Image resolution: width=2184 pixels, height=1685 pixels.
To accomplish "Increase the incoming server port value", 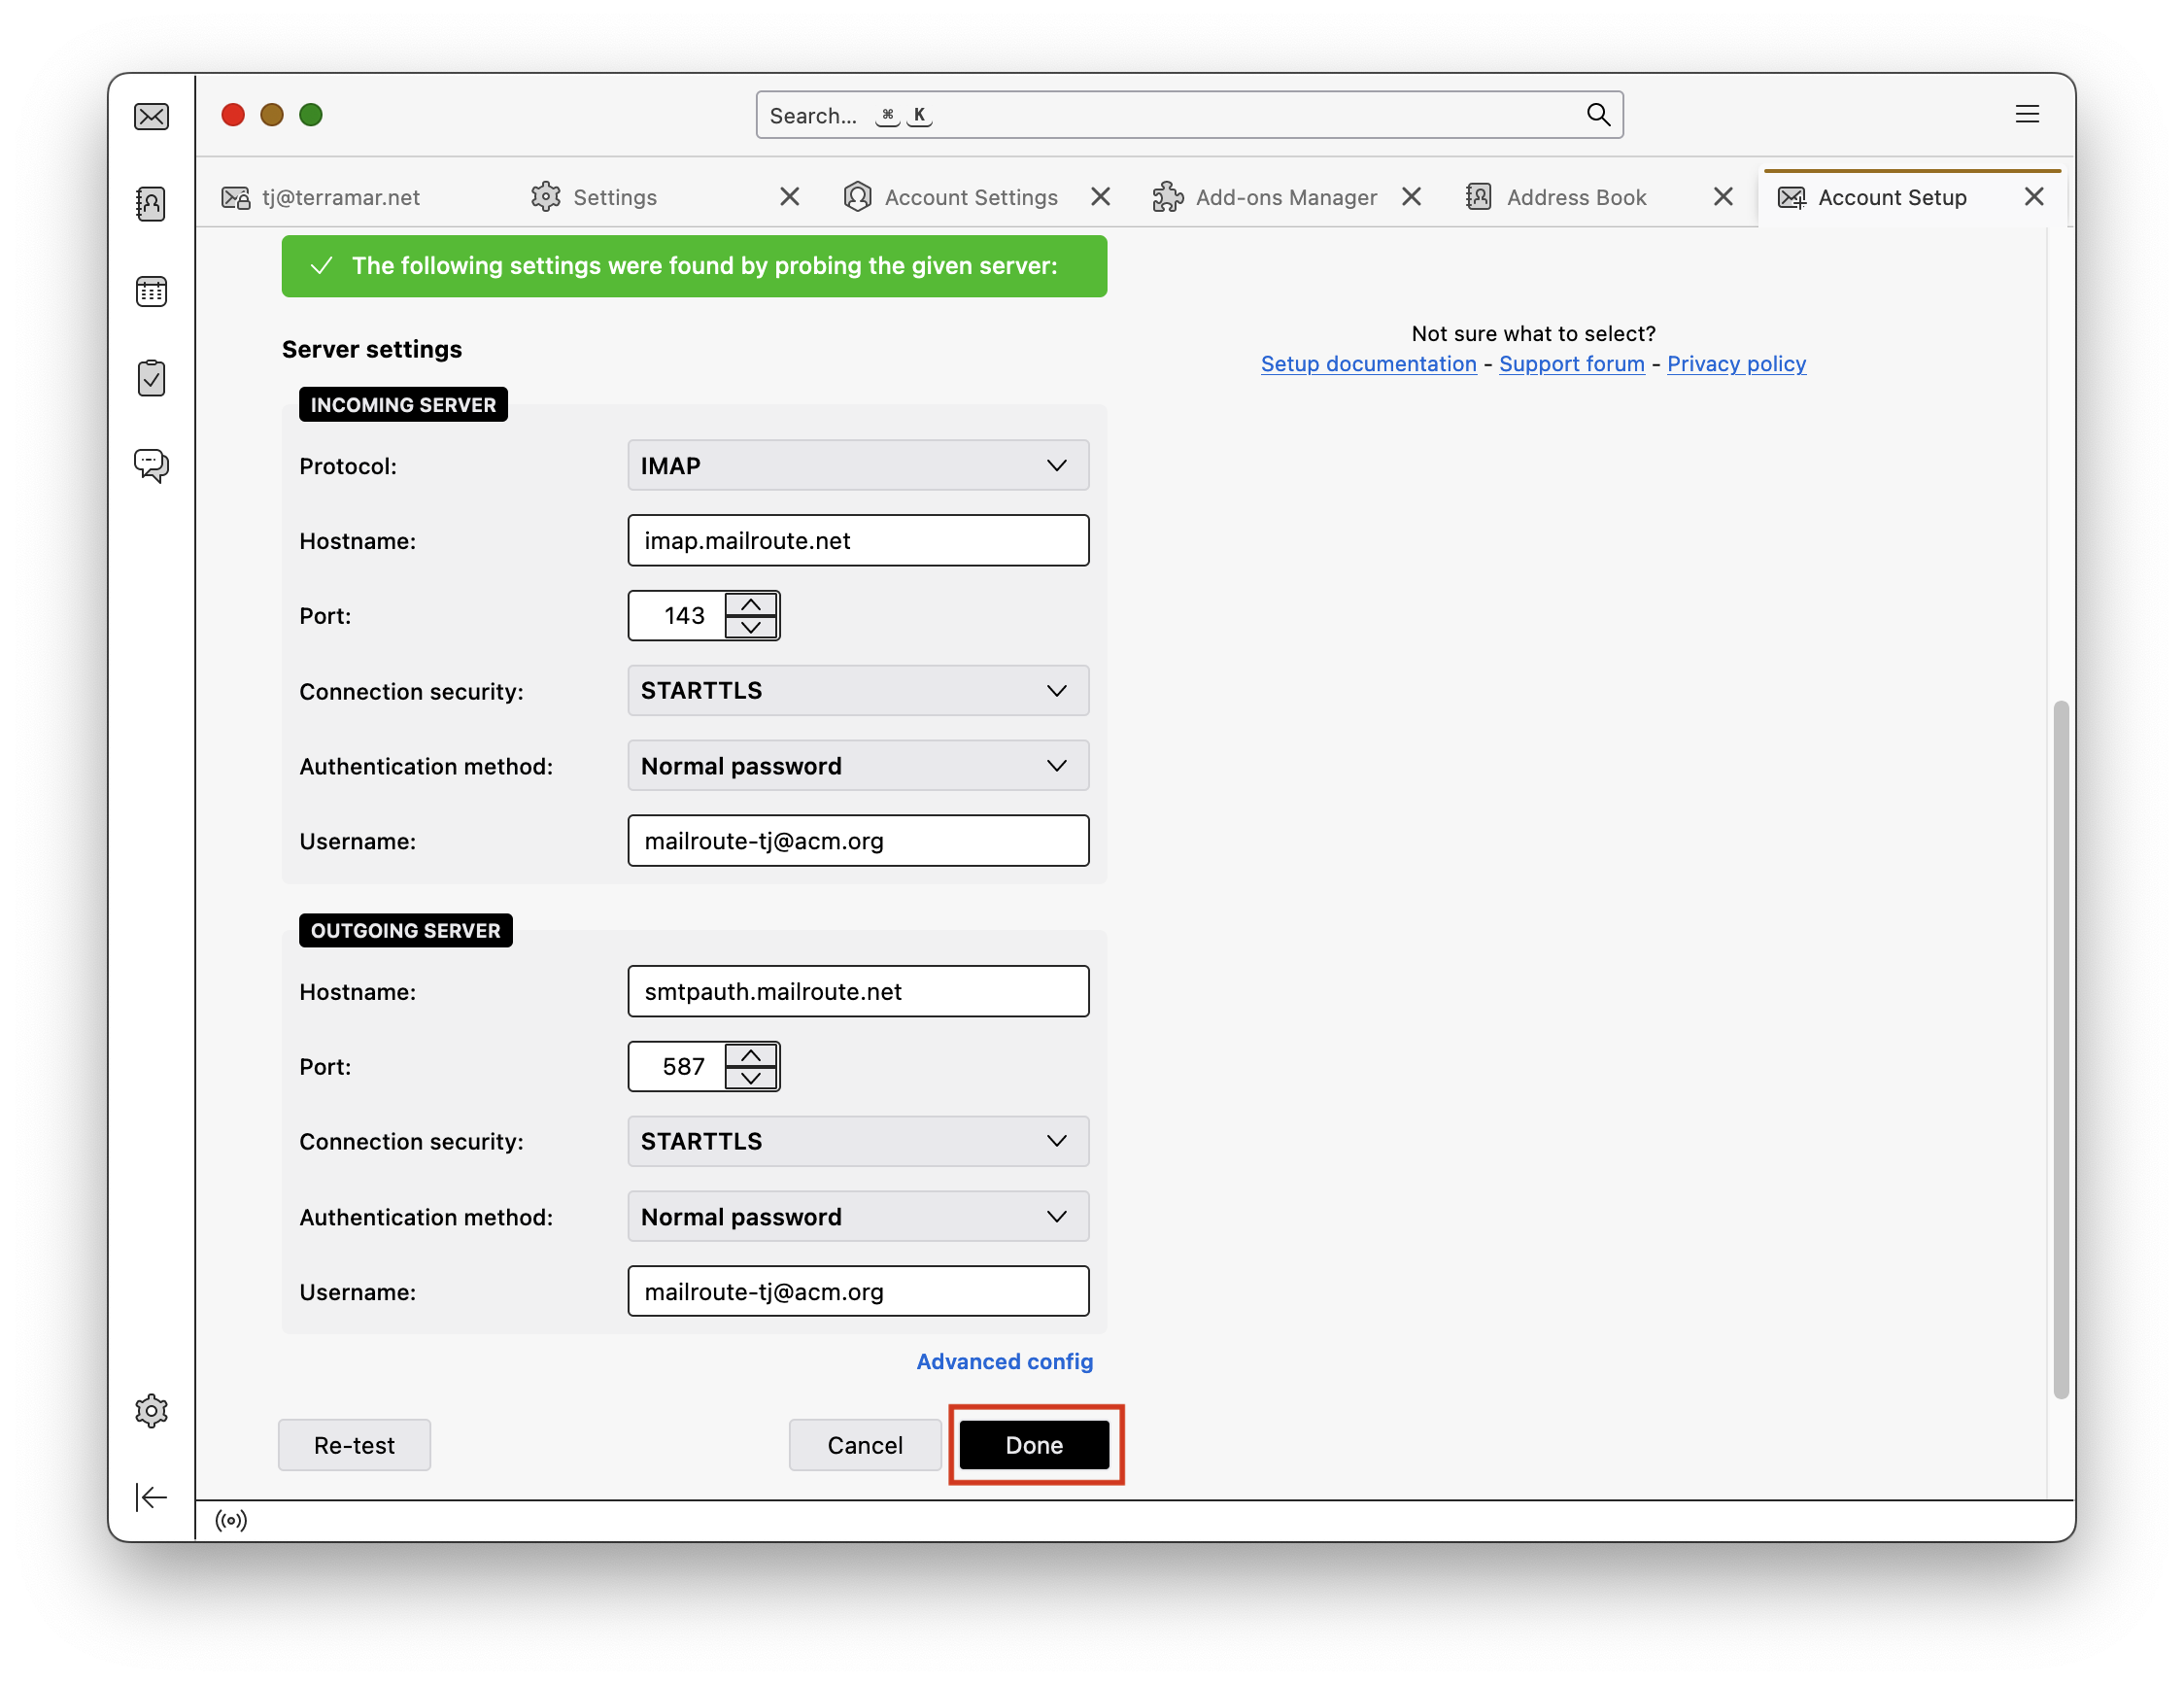I will coord(750,605).
